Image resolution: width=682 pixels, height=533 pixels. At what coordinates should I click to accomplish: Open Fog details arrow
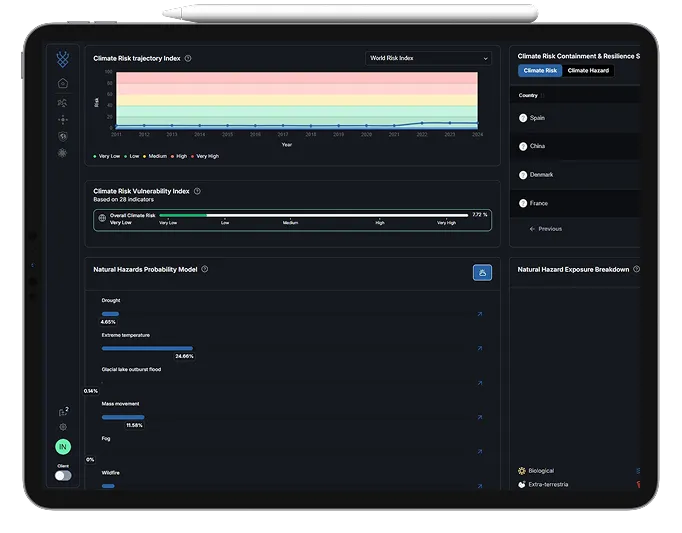pos(480,452)
